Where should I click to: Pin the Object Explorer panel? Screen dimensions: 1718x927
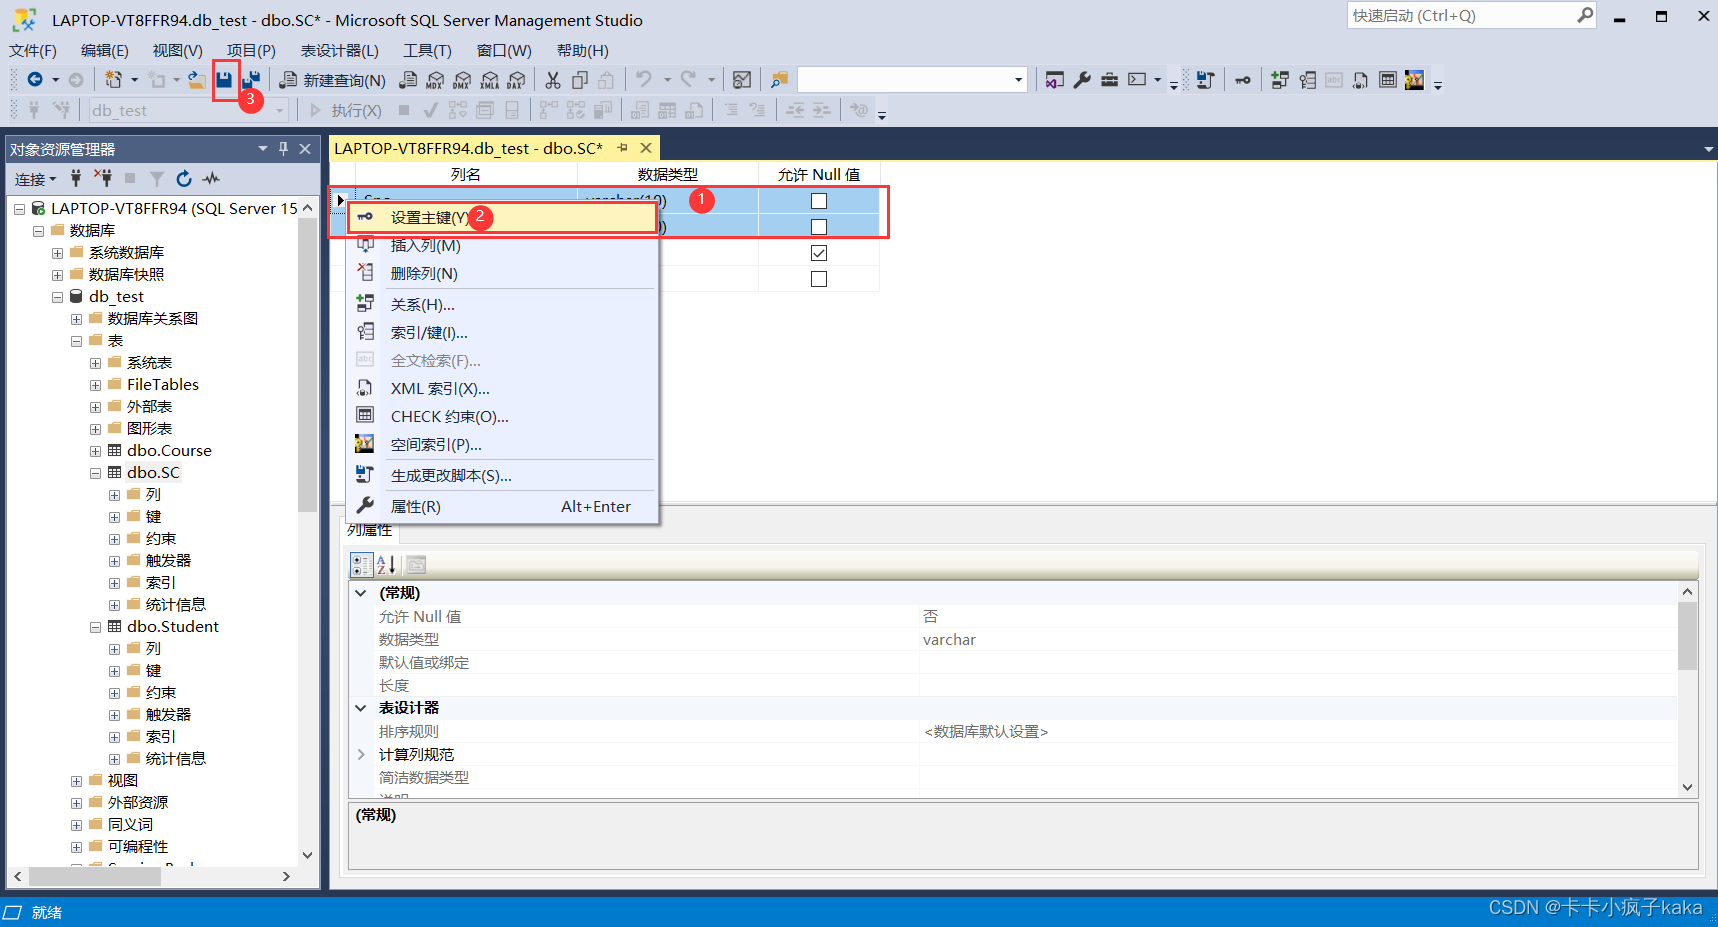(283, 148)
